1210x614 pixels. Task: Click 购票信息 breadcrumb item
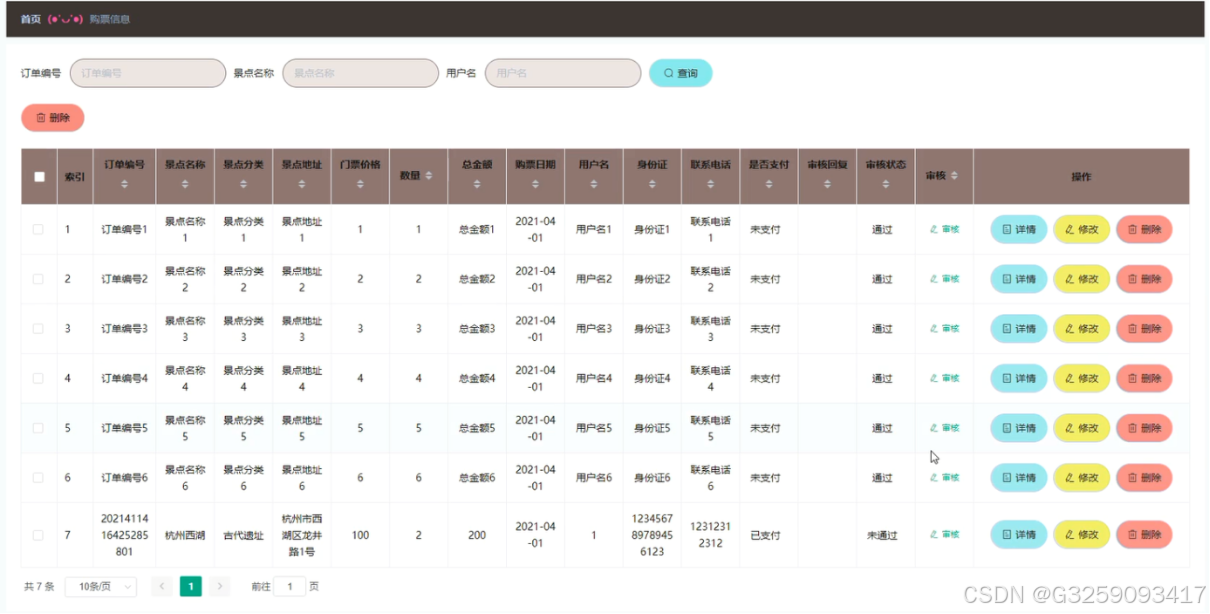(x=109, y=19)
